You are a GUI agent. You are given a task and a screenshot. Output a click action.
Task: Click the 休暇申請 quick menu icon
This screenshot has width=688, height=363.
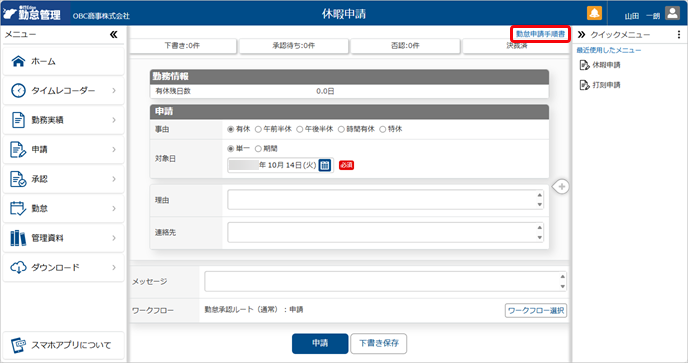tap(584, 65)
